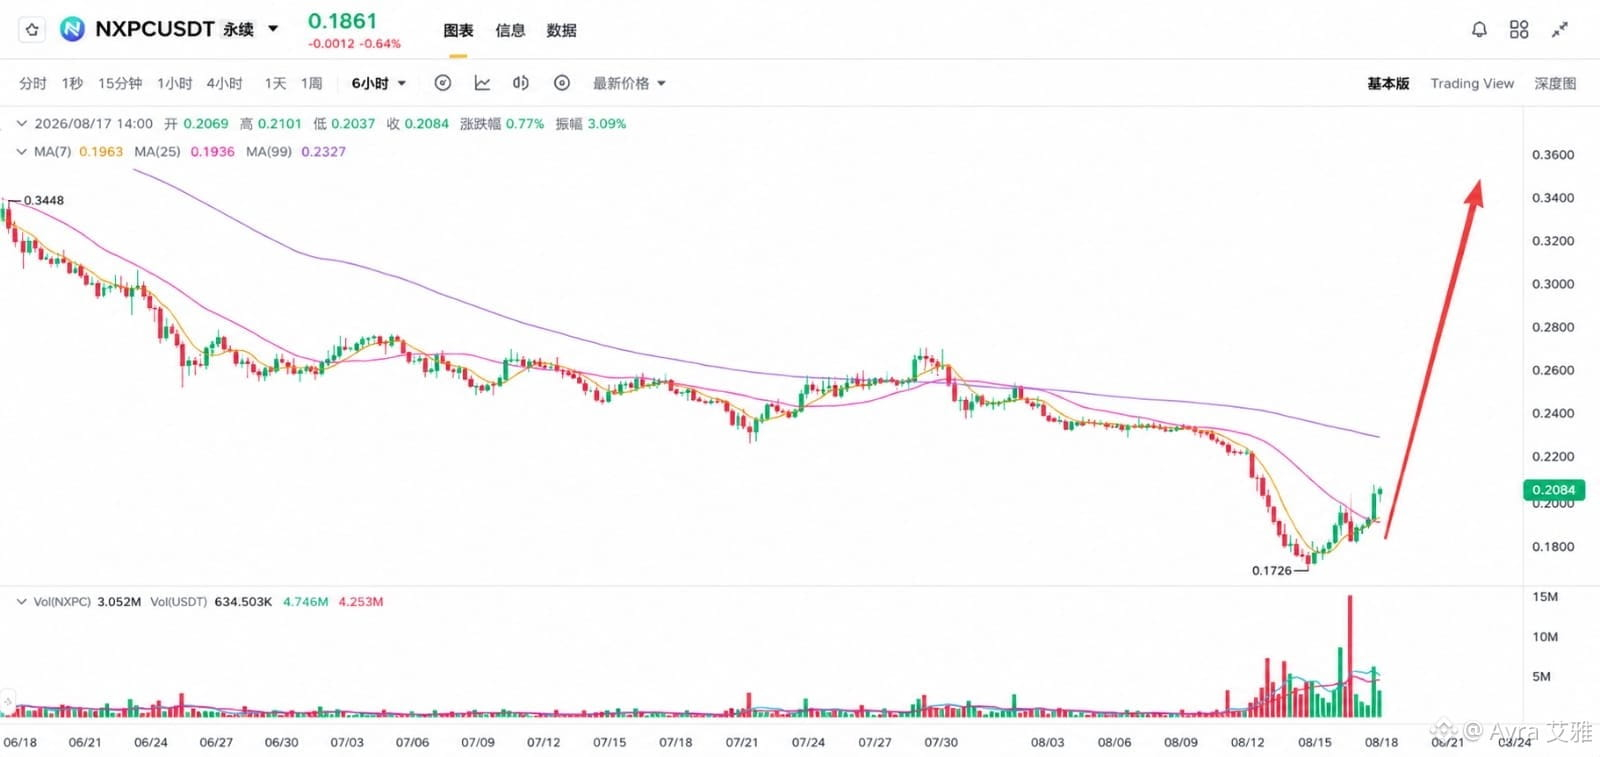This screenshot has height=757, width=1600.
Task: Click the -0.0012 -0.64% change text
Action: 354,44
